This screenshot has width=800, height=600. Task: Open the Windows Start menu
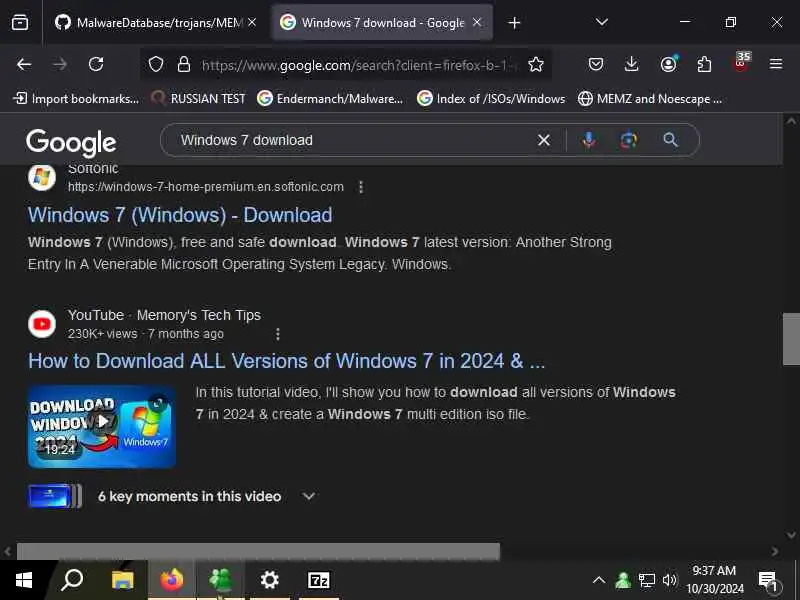[x=23, y=580]
